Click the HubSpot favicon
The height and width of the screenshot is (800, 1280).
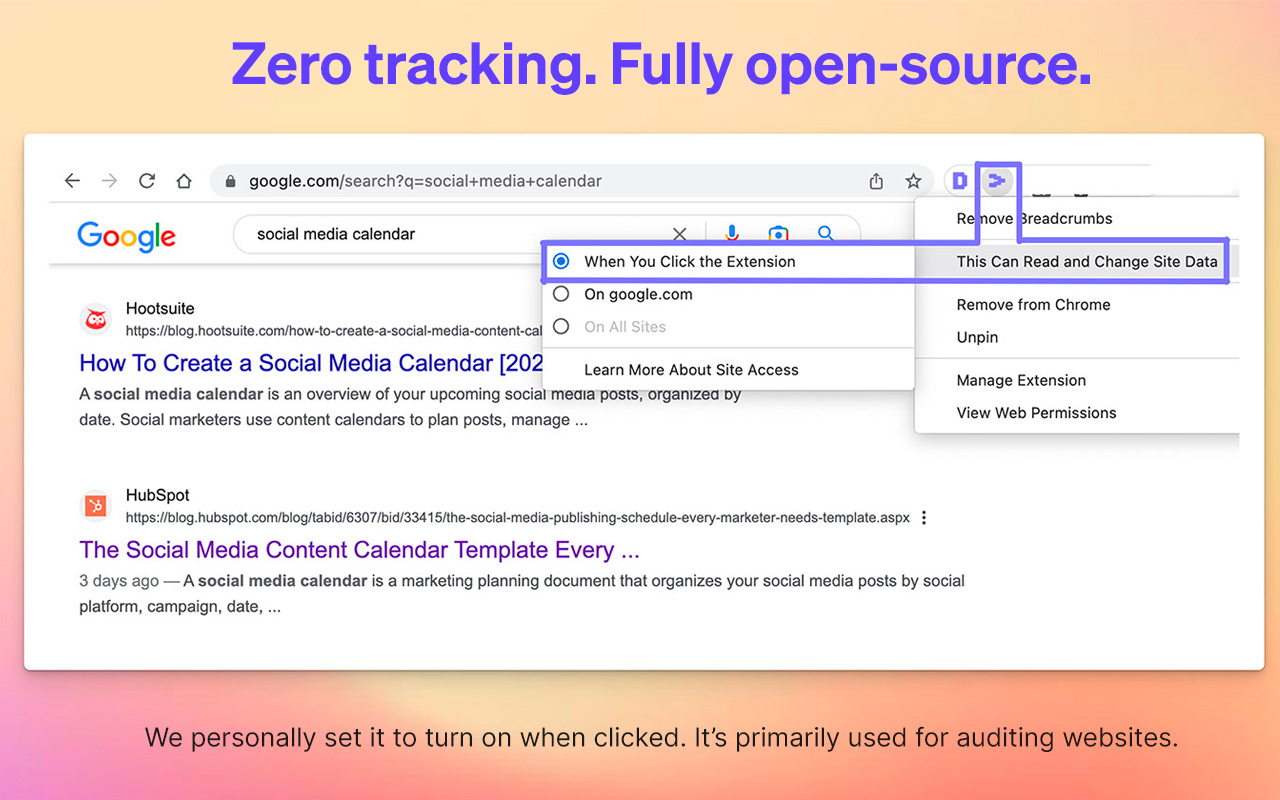(96, 505)
